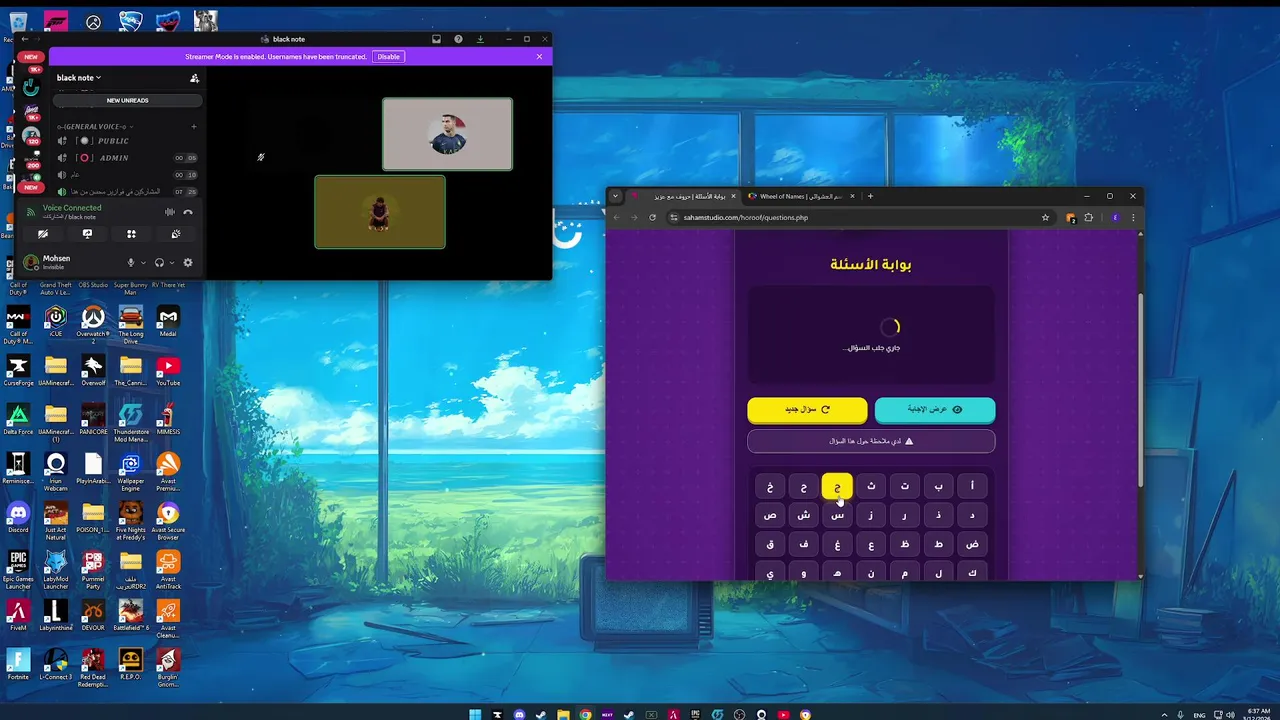The width and height of the screenshot is (1280, 720).
Task: Click the webpage vertical scrollbar
Action: point(1140,390)
